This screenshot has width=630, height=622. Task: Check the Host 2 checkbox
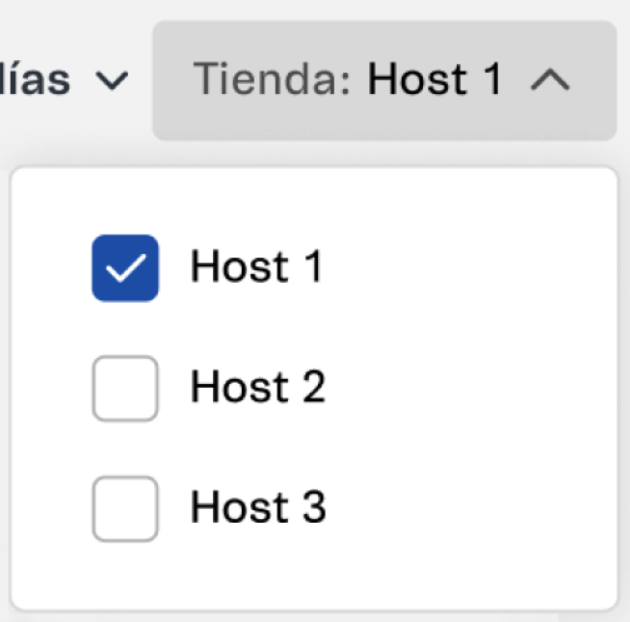point(125,388)
